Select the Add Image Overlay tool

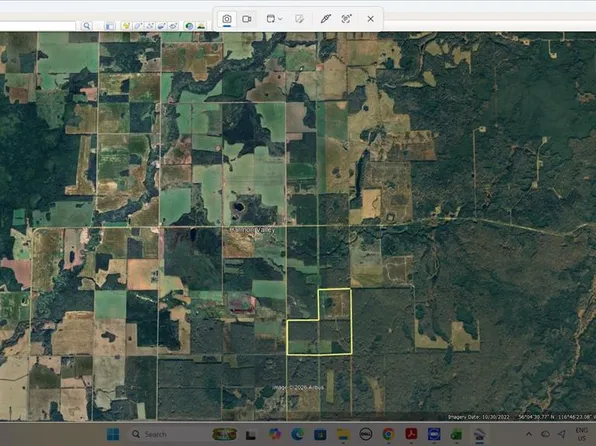(x=162, y=26)
